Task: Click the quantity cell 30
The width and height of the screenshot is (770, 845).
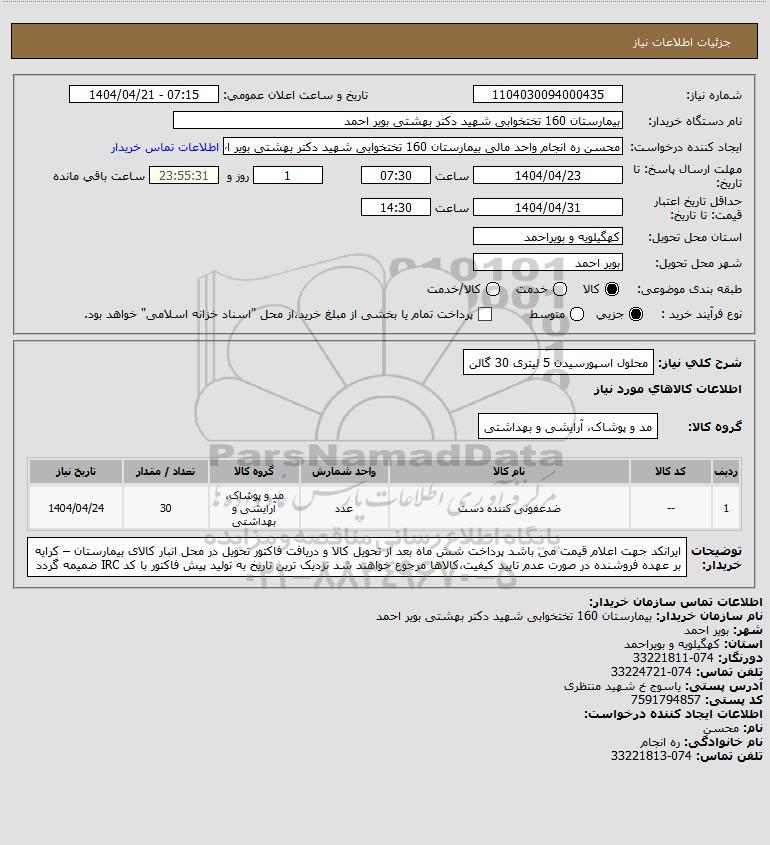Action: (165, 508)
